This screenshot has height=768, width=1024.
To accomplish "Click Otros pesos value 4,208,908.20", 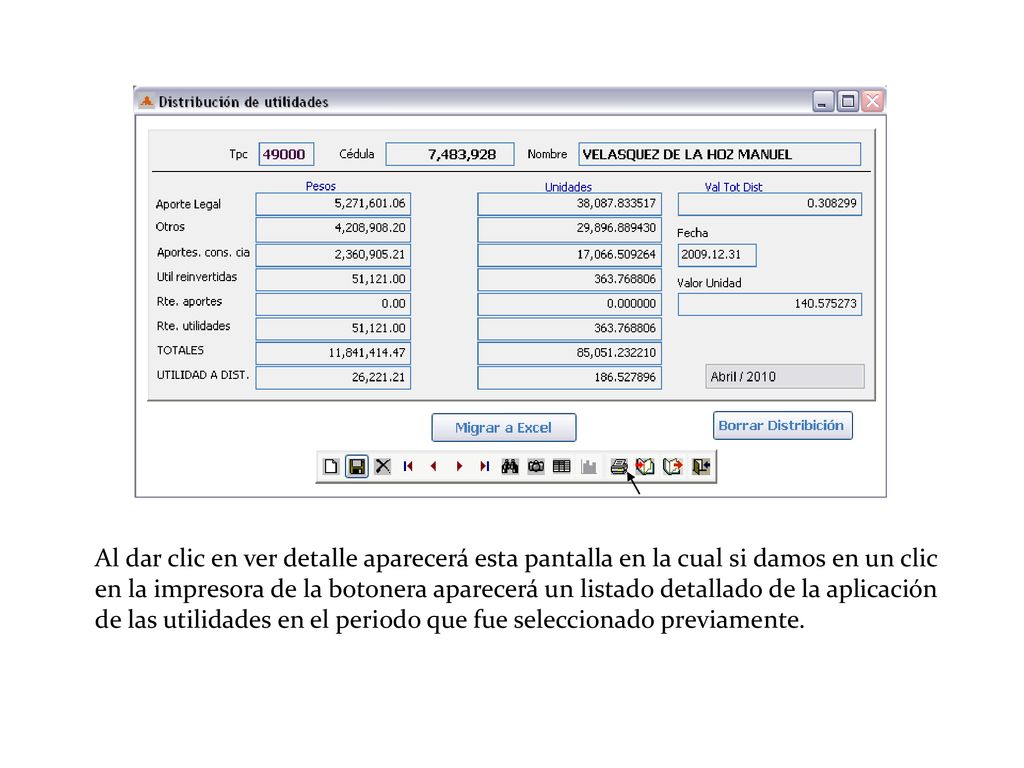I will point(333,229).
